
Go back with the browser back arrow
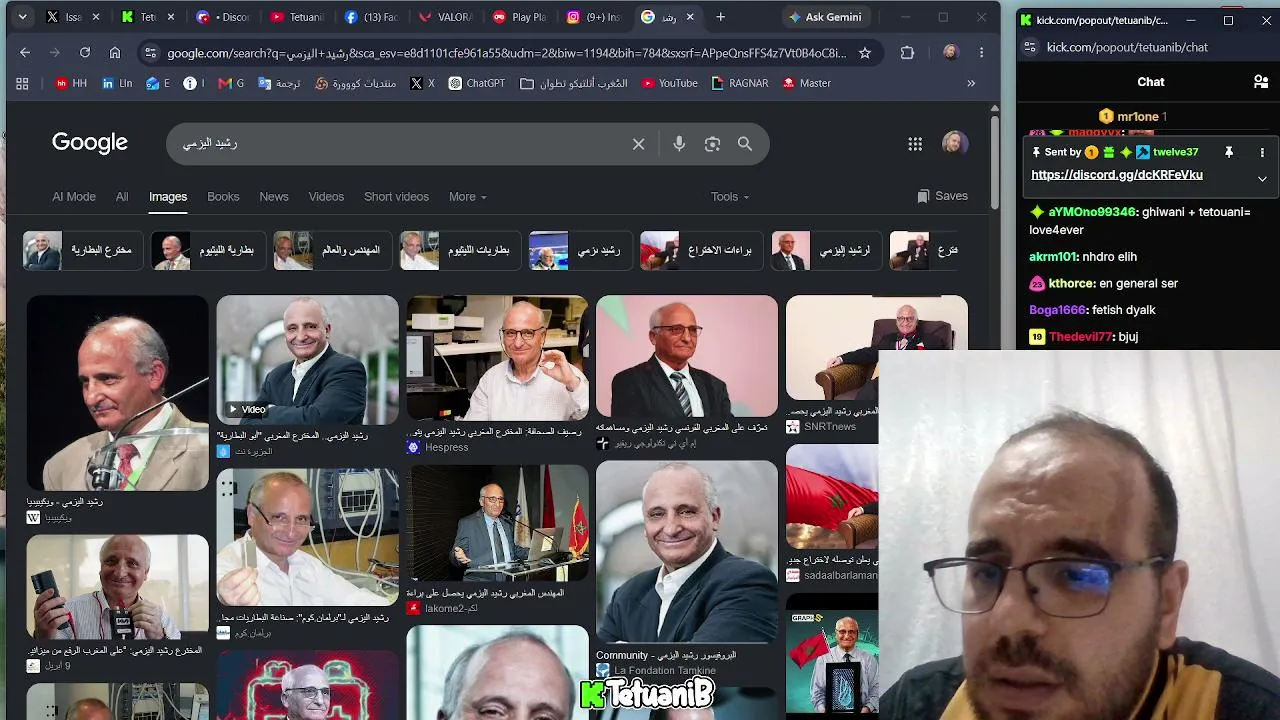25,53
